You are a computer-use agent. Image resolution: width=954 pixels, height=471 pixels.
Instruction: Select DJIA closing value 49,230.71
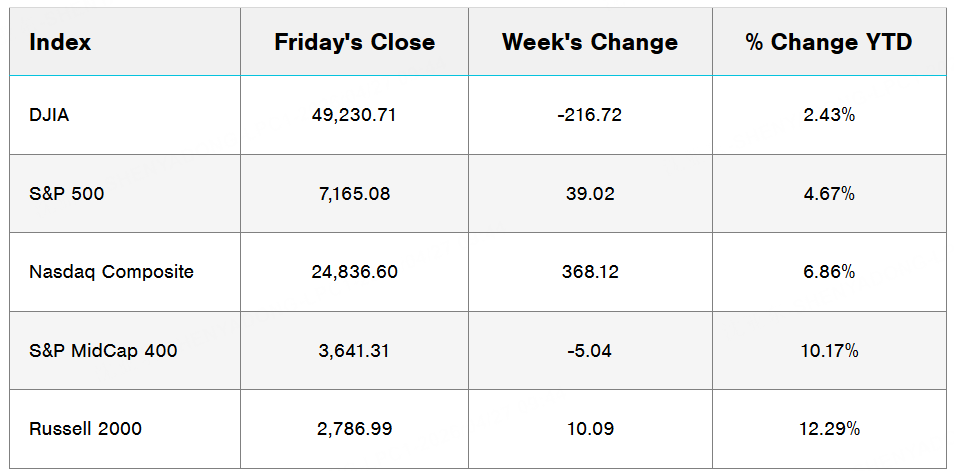tap(354, 115)
